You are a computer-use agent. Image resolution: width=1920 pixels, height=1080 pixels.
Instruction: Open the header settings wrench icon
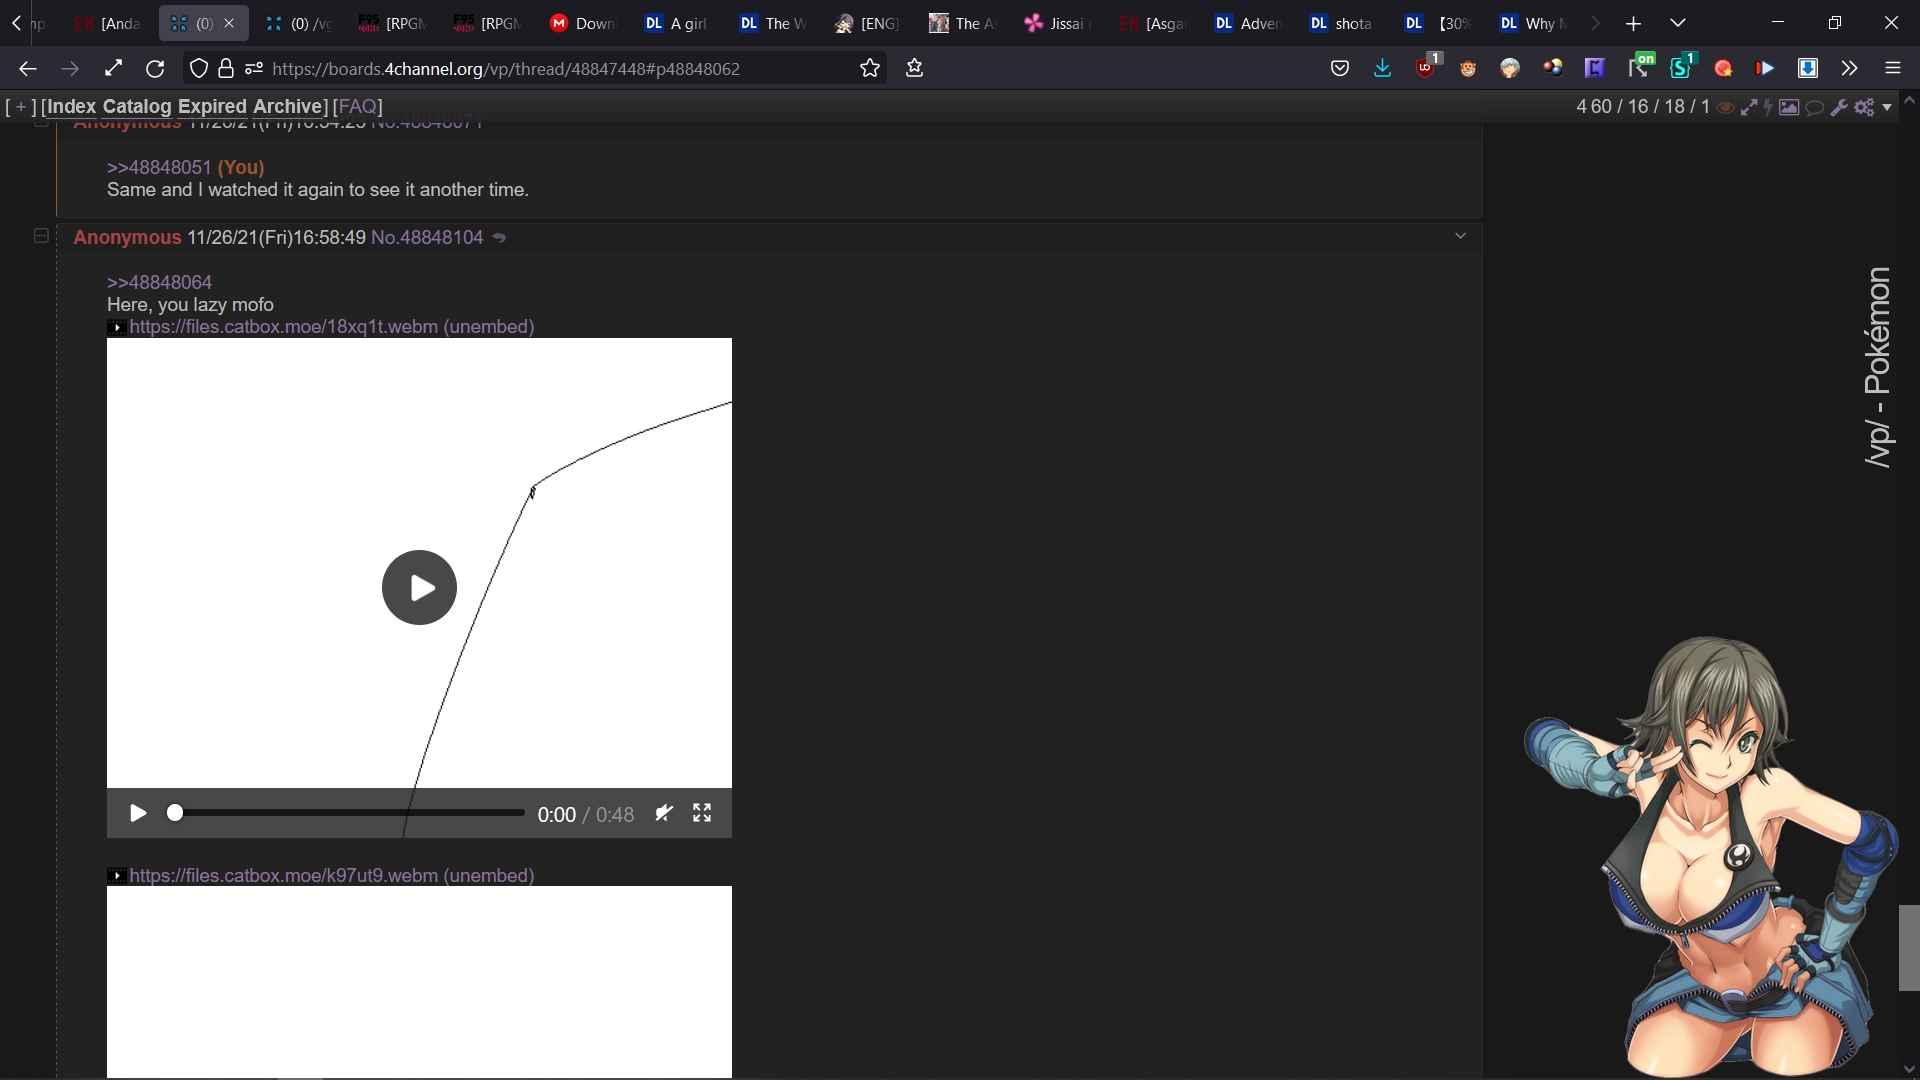pyautogui.click(x=1839, y=108)
